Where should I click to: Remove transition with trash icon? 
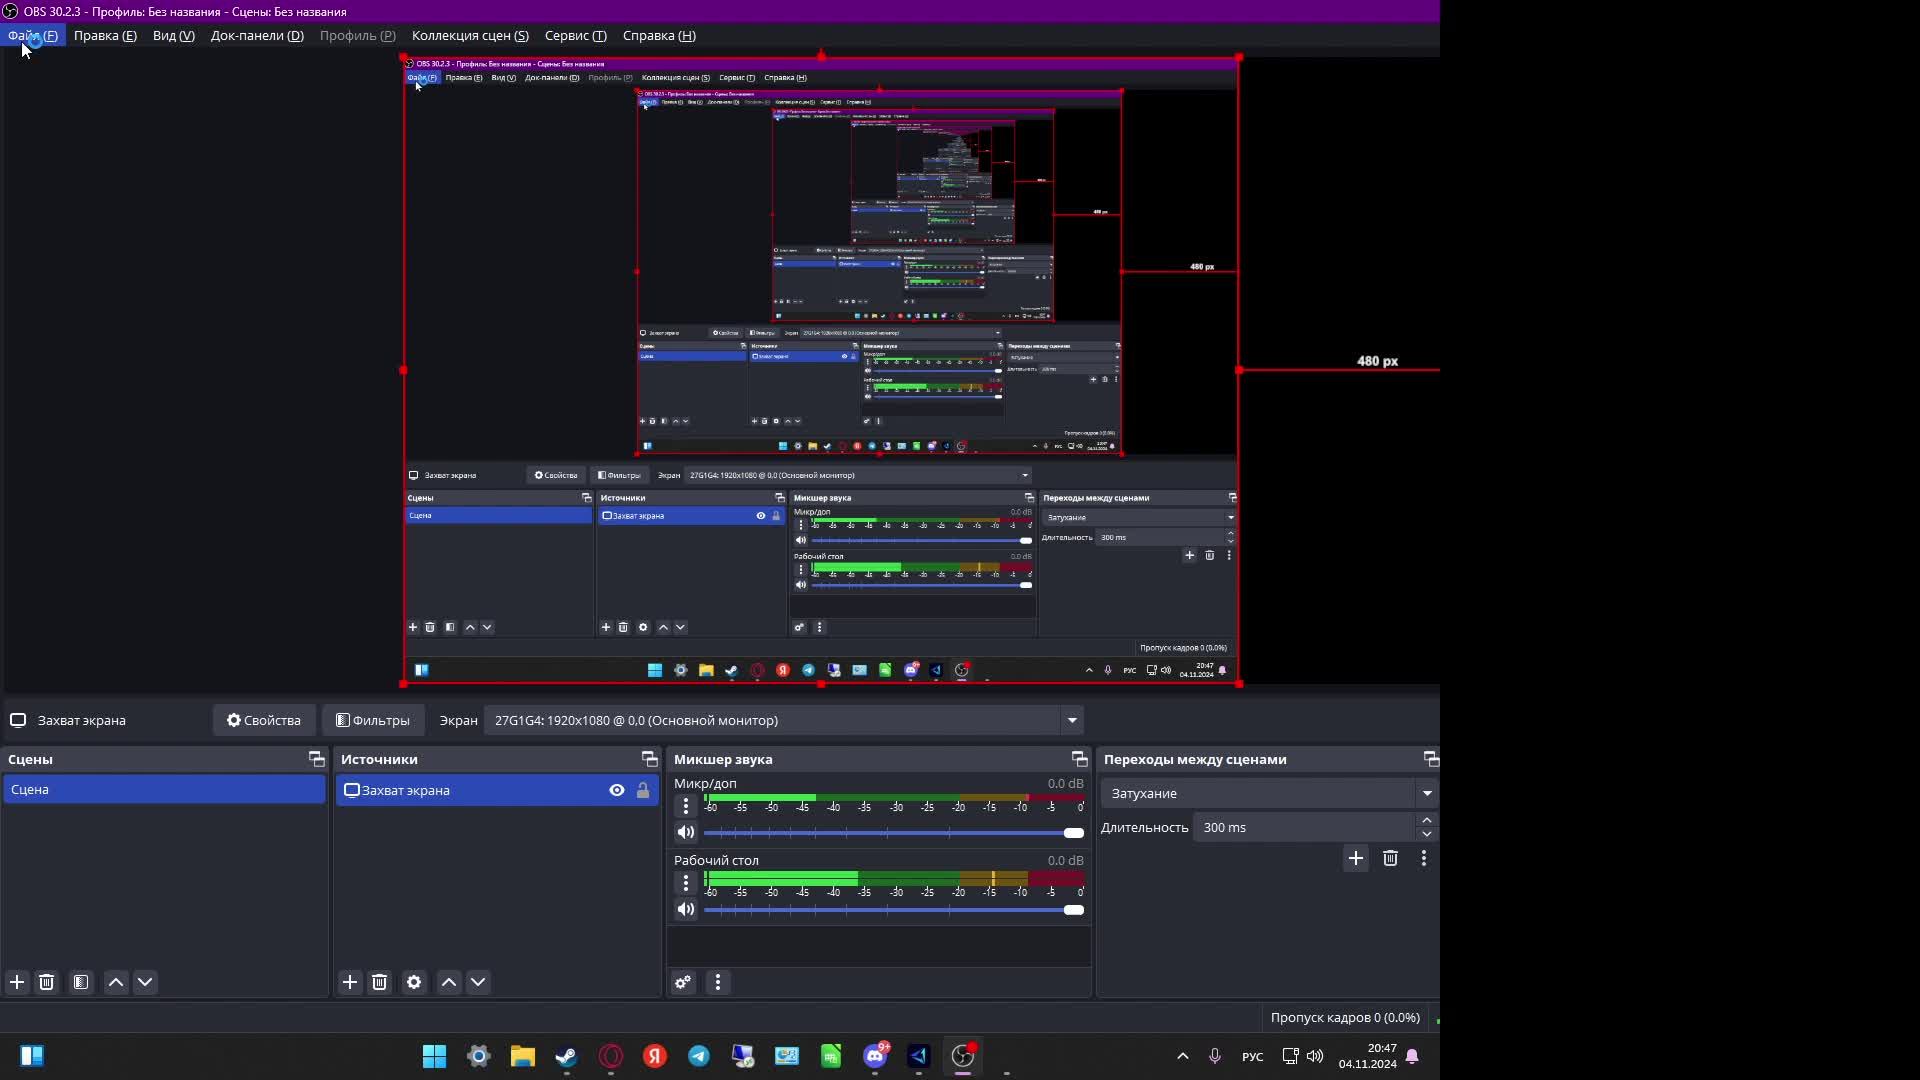1390,858
